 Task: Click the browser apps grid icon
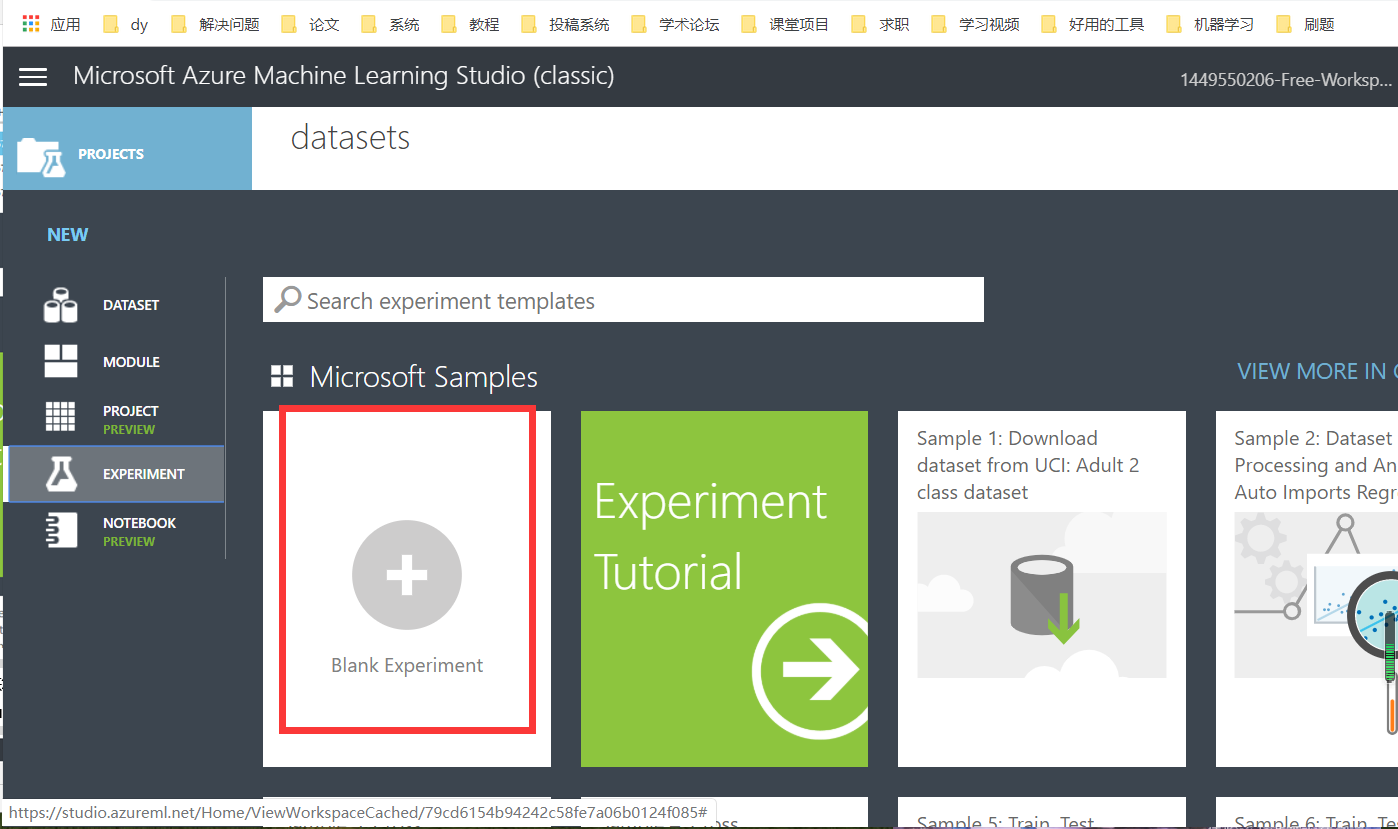[31, 24]
